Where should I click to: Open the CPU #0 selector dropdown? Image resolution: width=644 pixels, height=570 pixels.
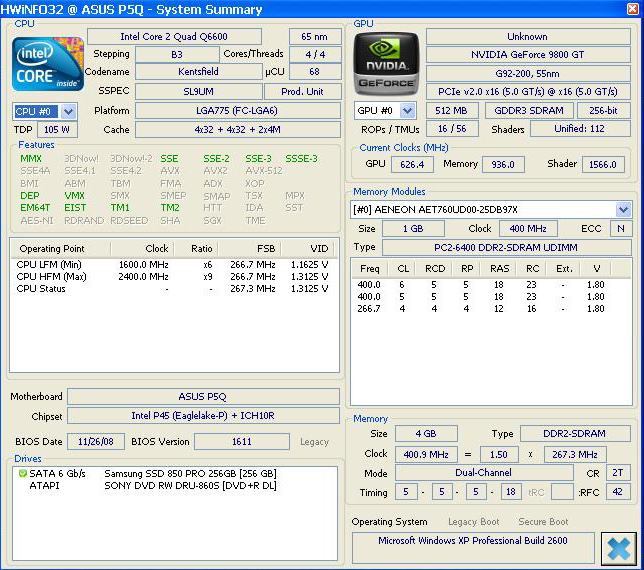pos(69,111)
